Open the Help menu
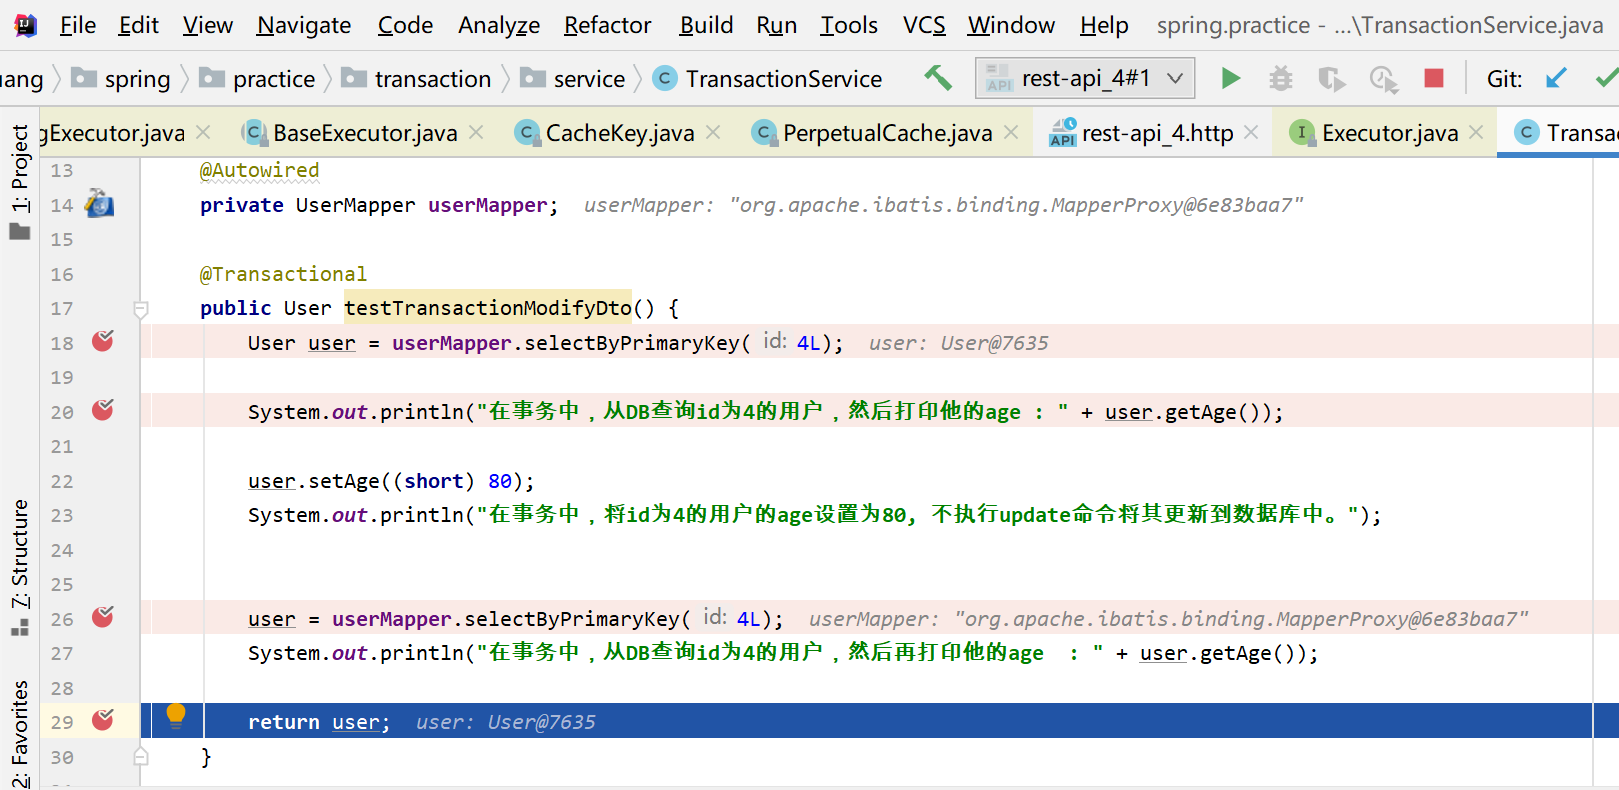This screenshot has width=1619, height=790. [1104, 25]
